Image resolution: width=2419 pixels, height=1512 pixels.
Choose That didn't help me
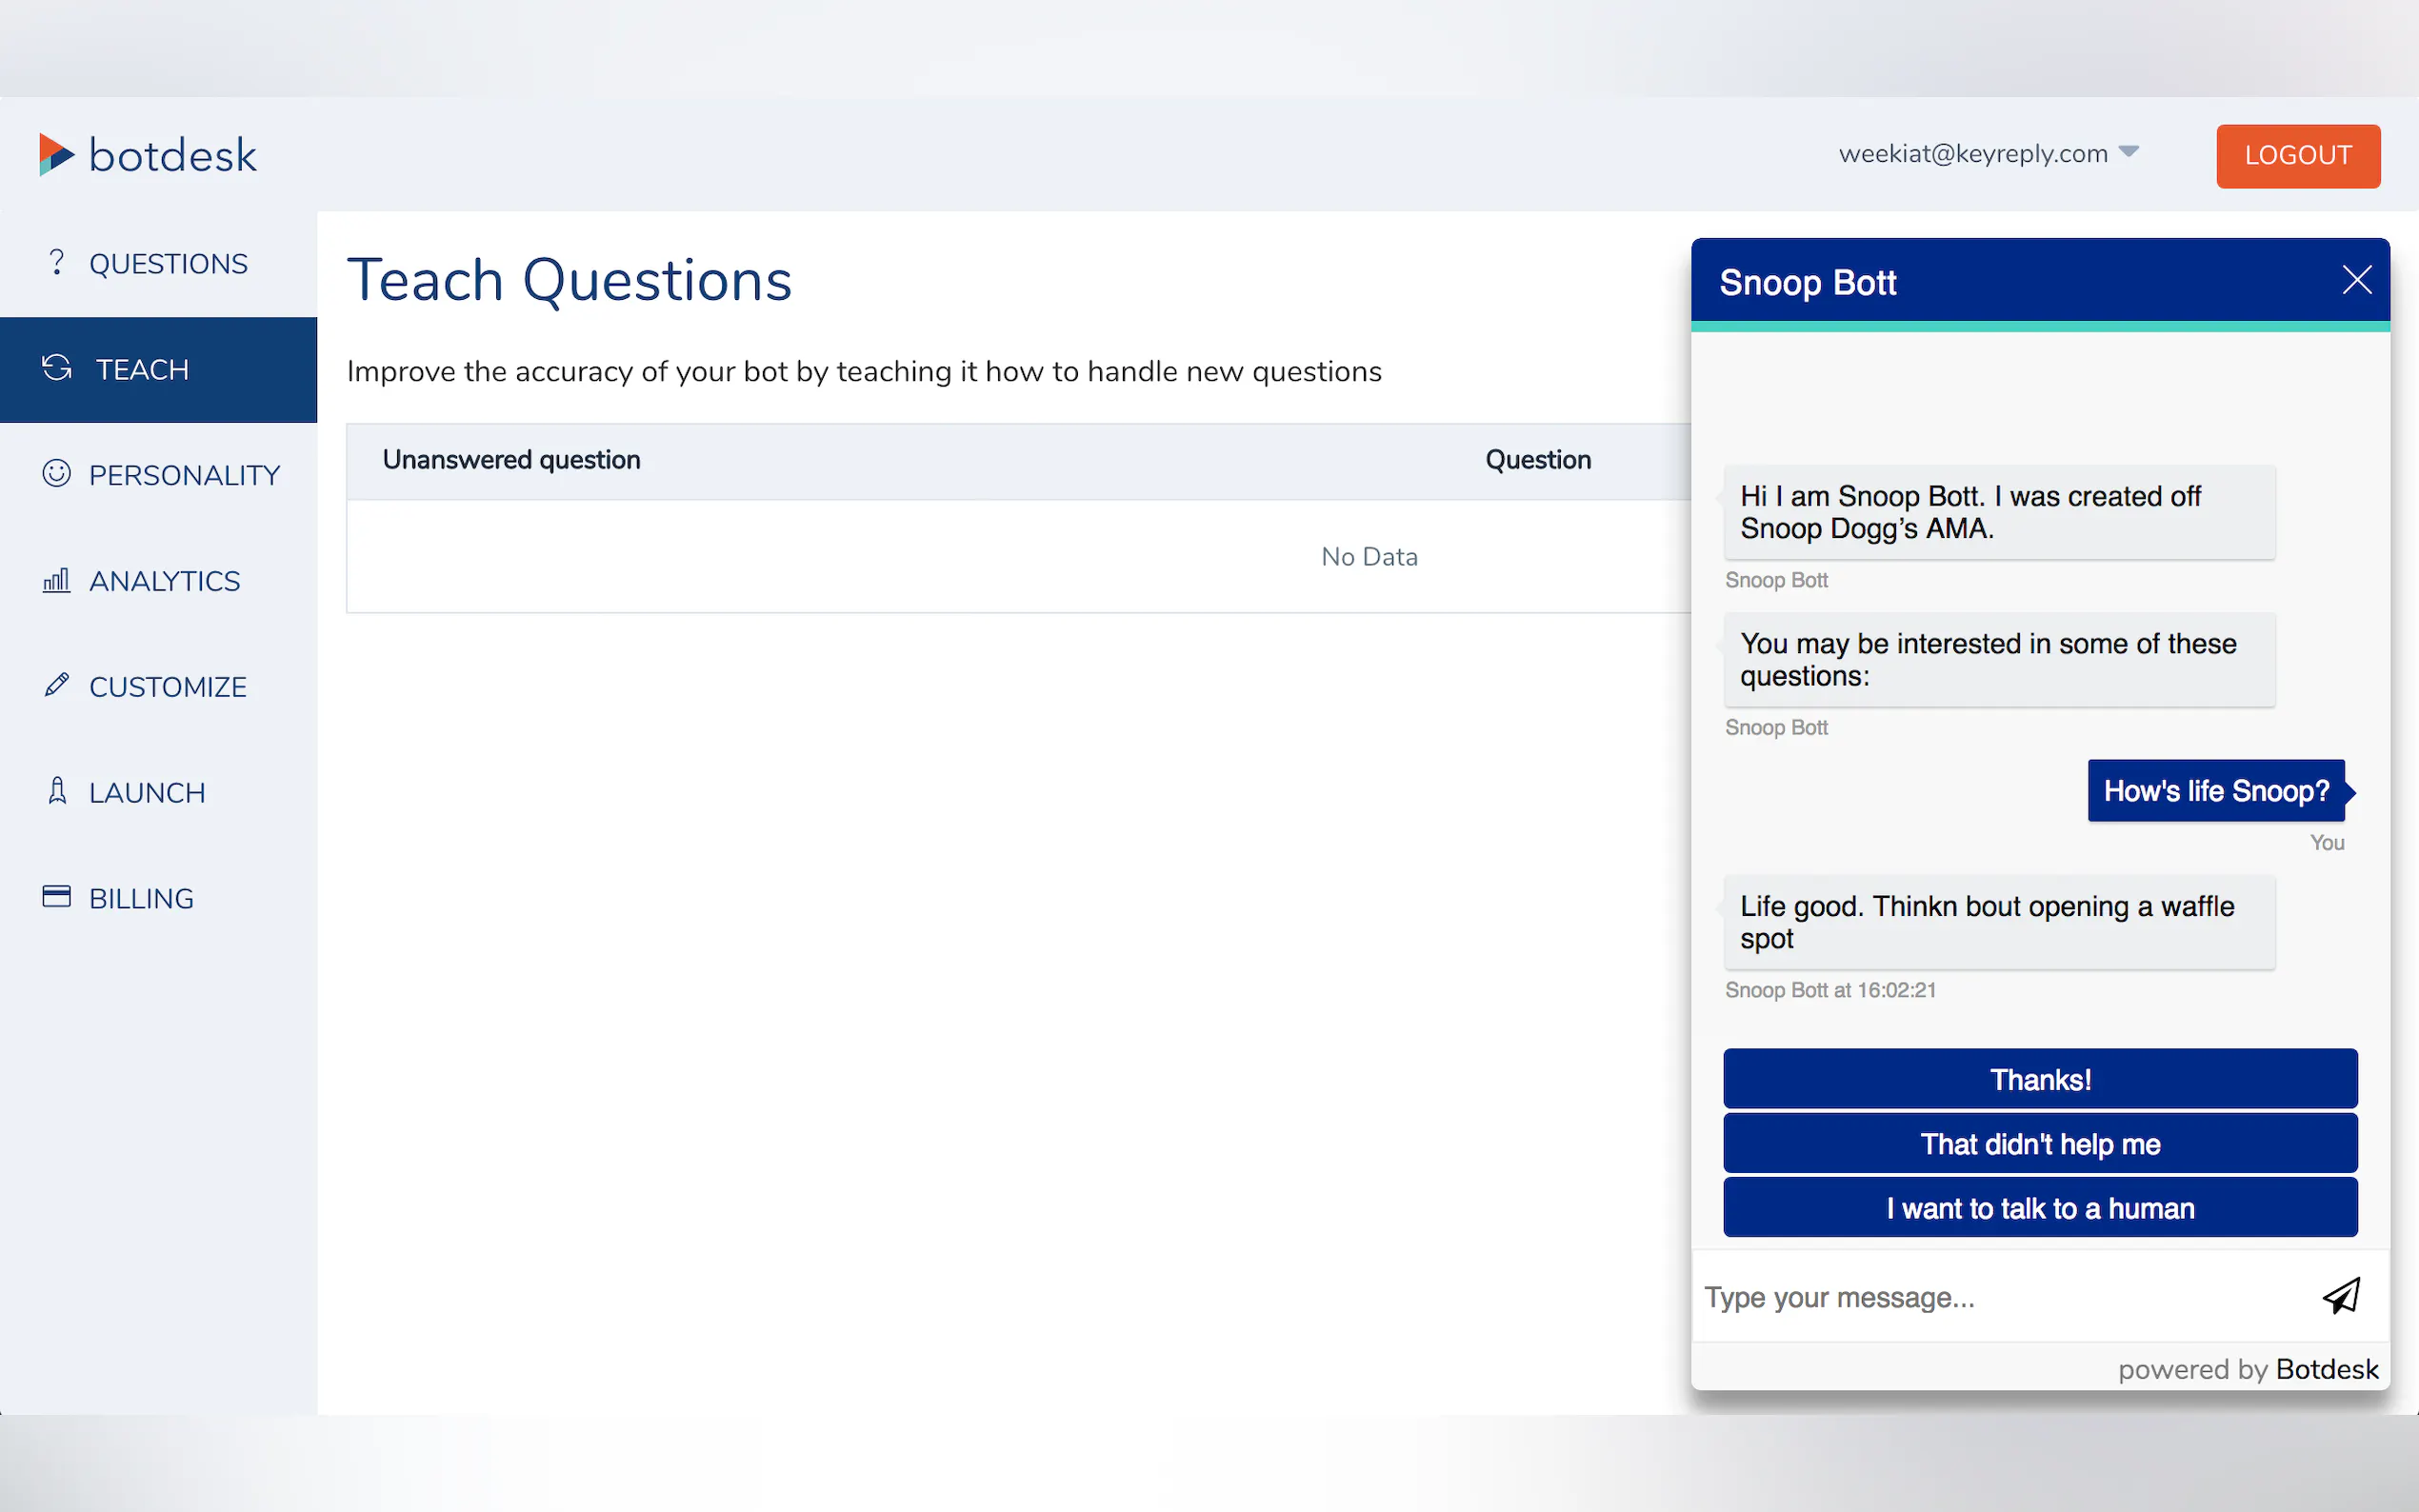click(x=2039, y=1144)
